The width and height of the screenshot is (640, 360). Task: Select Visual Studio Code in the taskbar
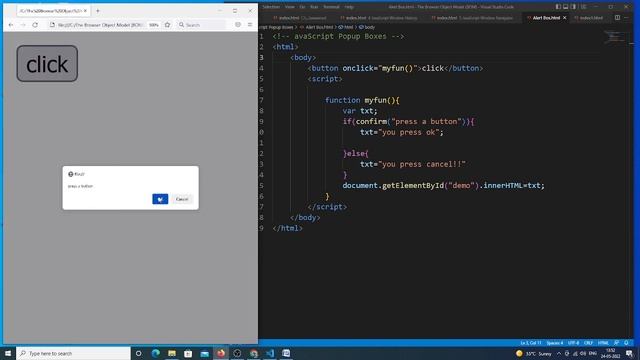pos(270,353)
